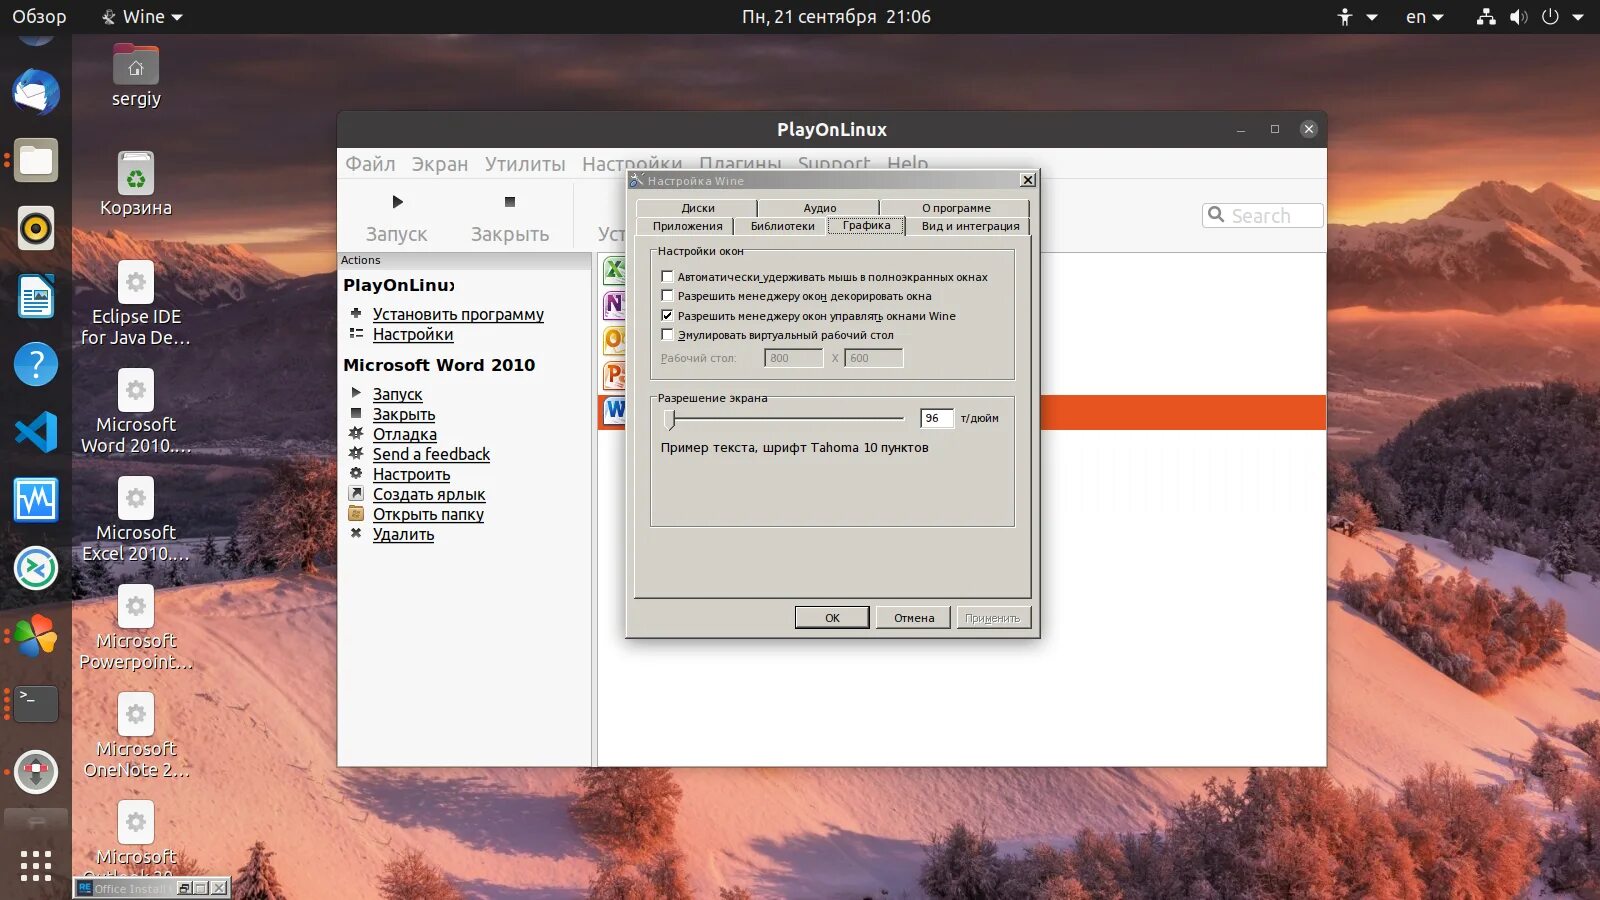Open the Вид и интеграция tab
The width and height of the screenshot is (1600, 900).
coord(970,226)
